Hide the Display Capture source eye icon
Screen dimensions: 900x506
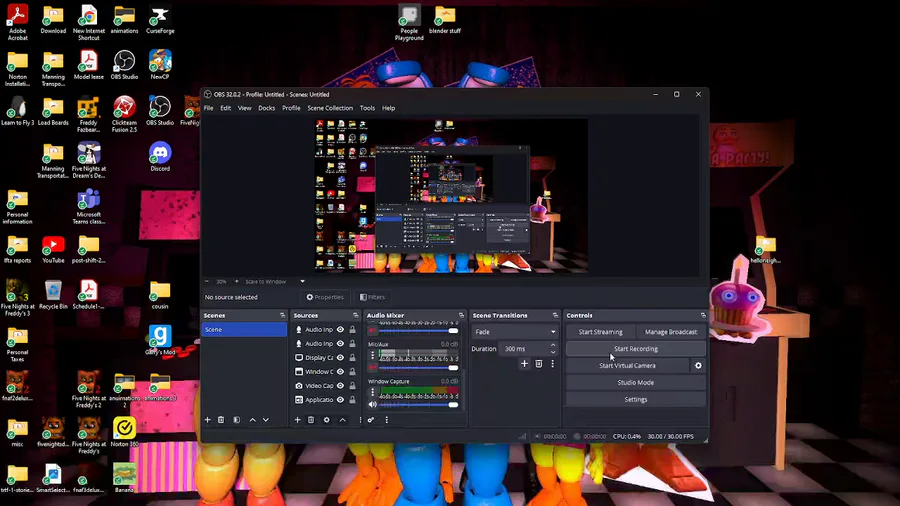[340, 357]
